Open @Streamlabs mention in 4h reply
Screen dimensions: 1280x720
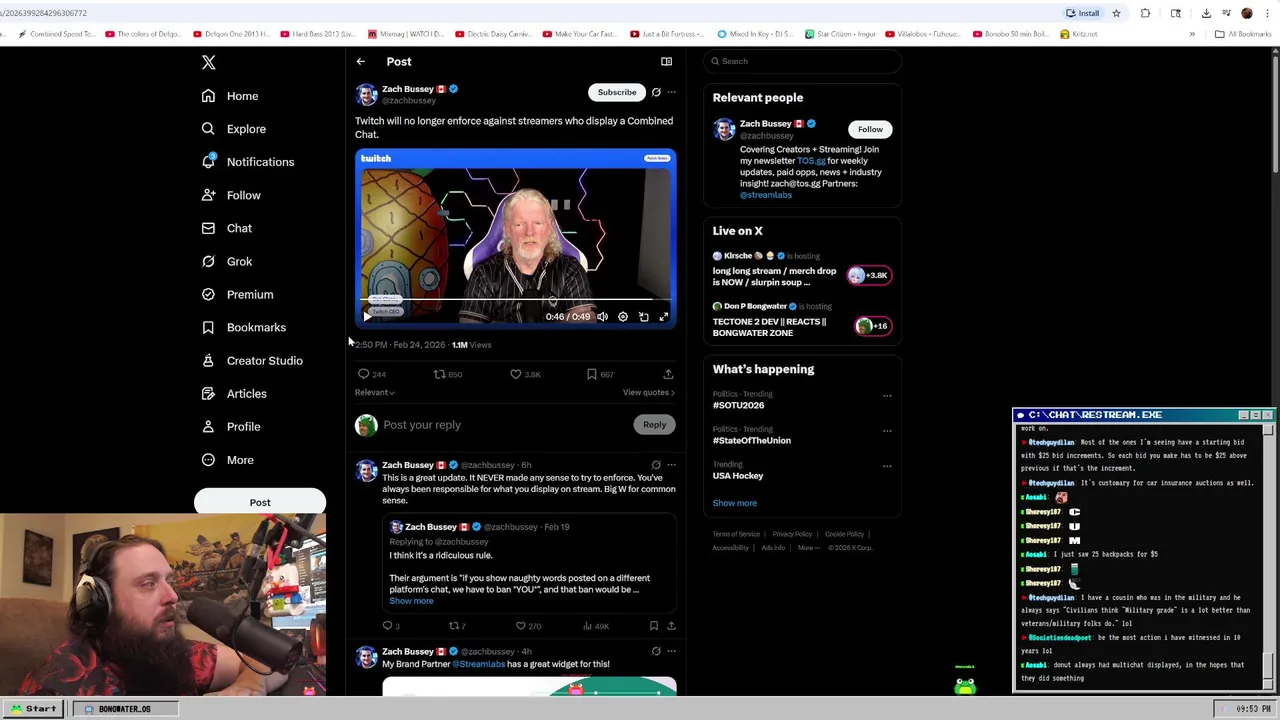point(478,664)
